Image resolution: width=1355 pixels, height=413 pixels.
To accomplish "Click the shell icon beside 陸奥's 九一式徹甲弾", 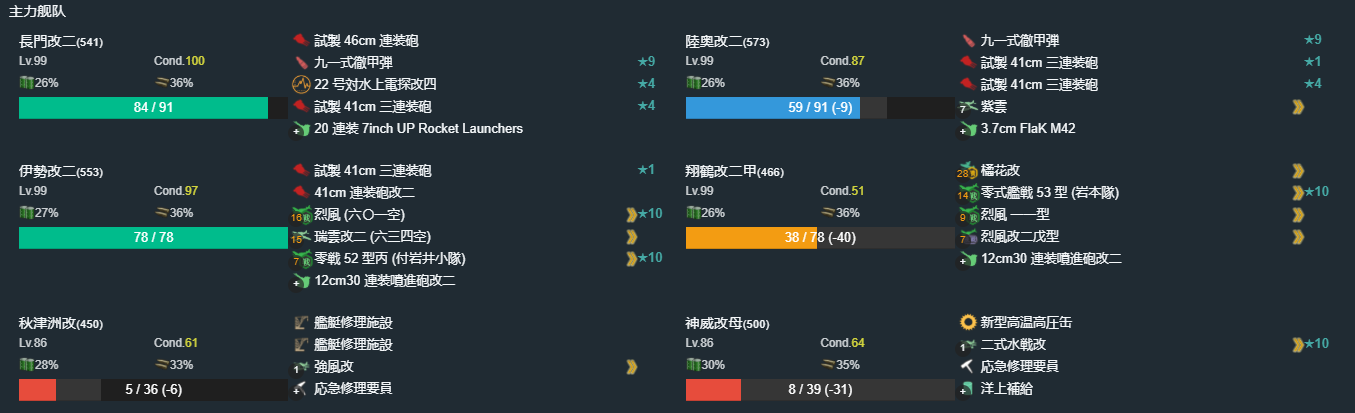I will pyautogui.click(x=968, y=41).
